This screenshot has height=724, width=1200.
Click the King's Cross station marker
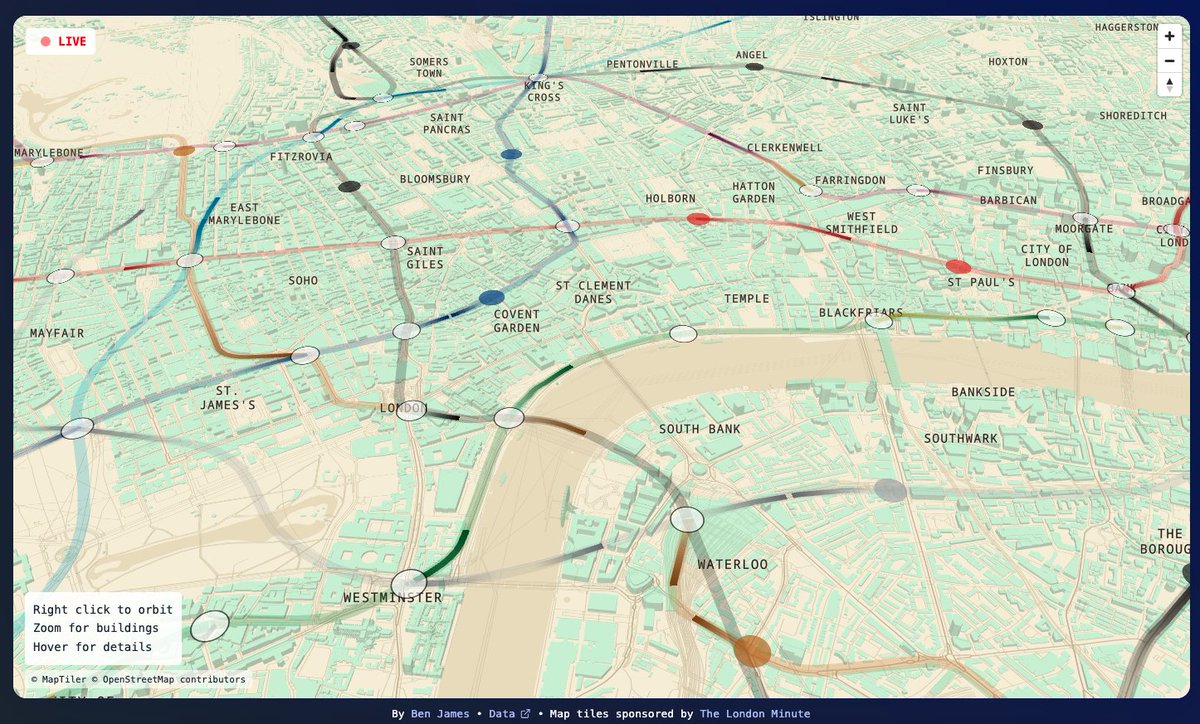tap(538, 77)
